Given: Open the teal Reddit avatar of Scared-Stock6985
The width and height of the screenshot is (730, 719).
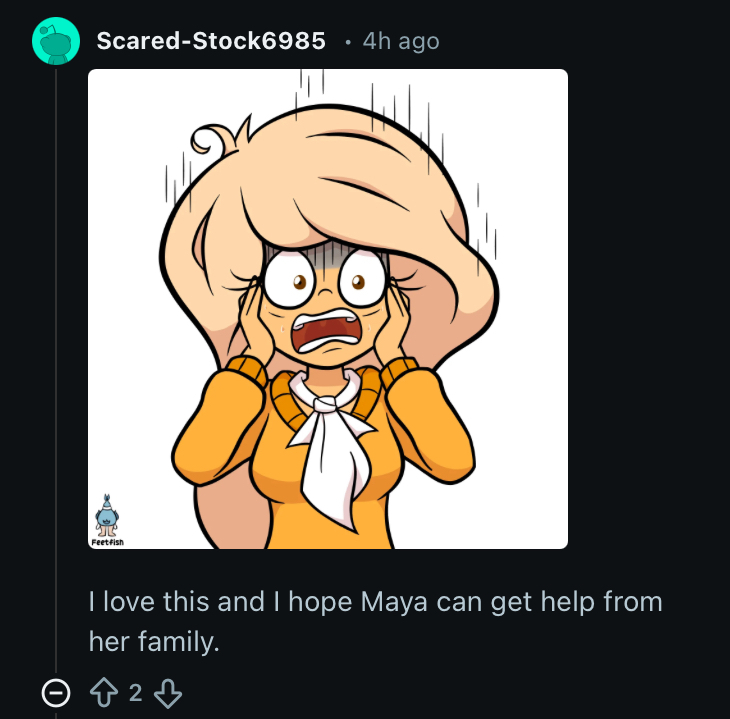Looking at the screenshot, I should coord(56,41).
